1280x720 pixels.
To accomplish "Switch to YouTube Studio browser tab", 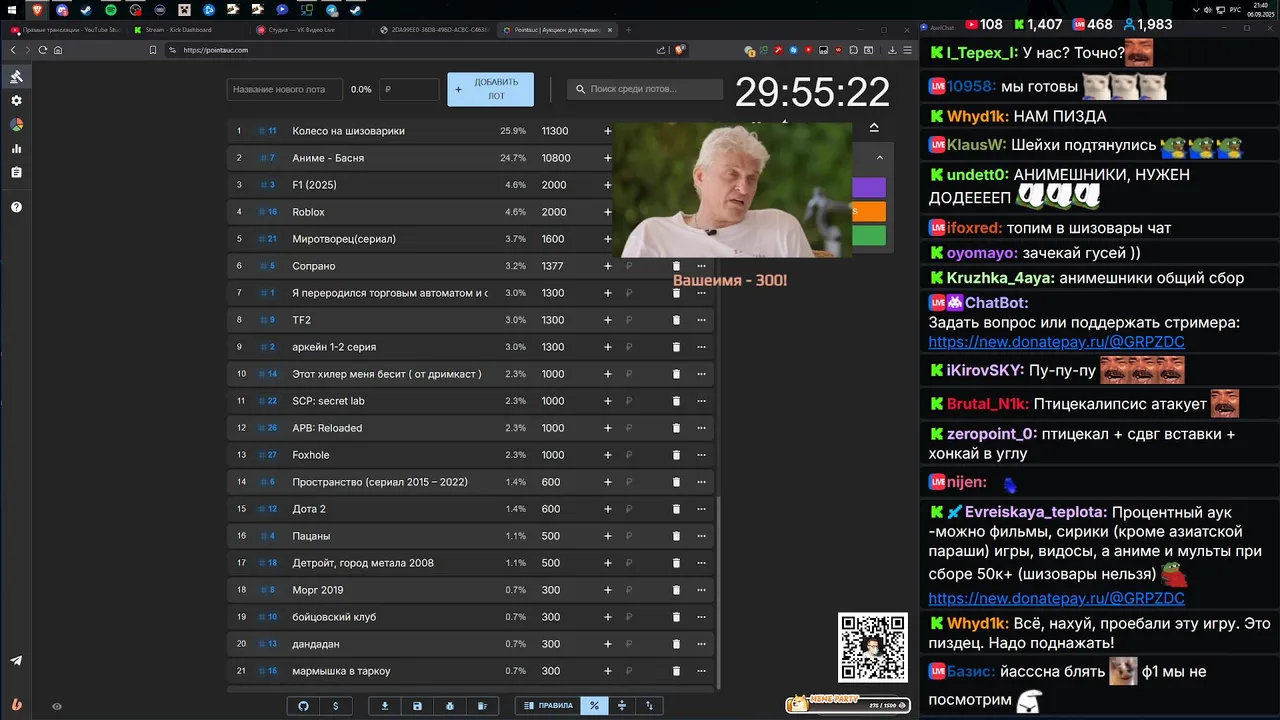I will pyautogui.click(x=66, y=30).
